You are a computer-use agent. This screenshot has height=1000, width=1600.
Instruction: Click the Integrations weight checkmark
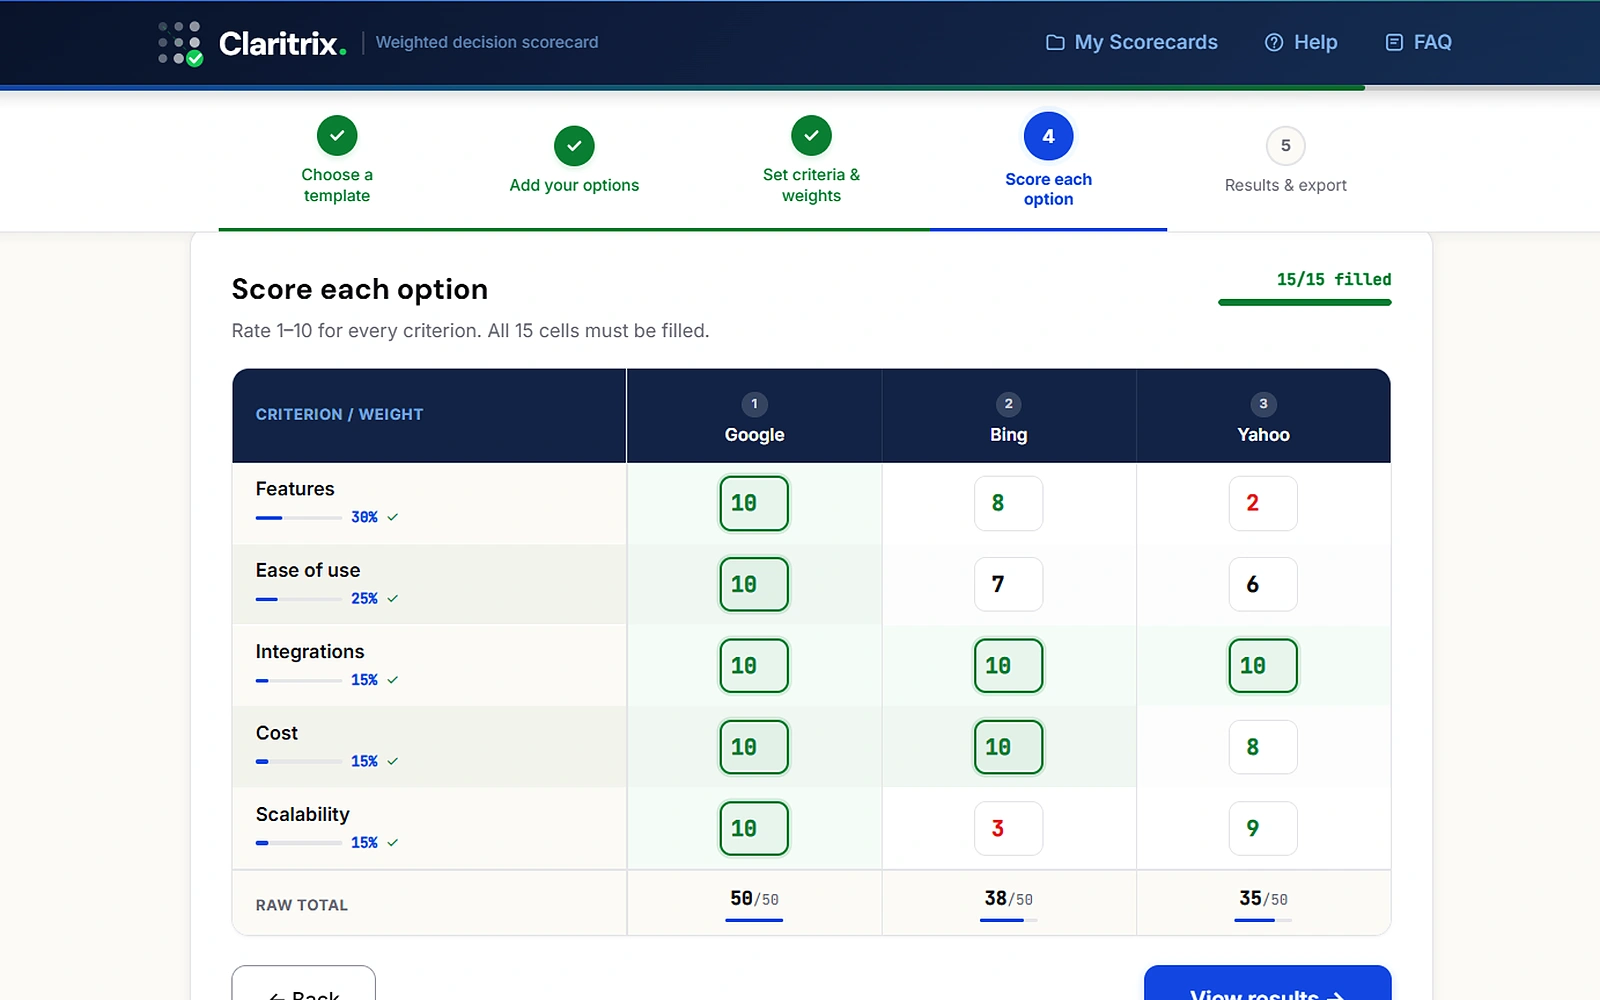(393, 680)
